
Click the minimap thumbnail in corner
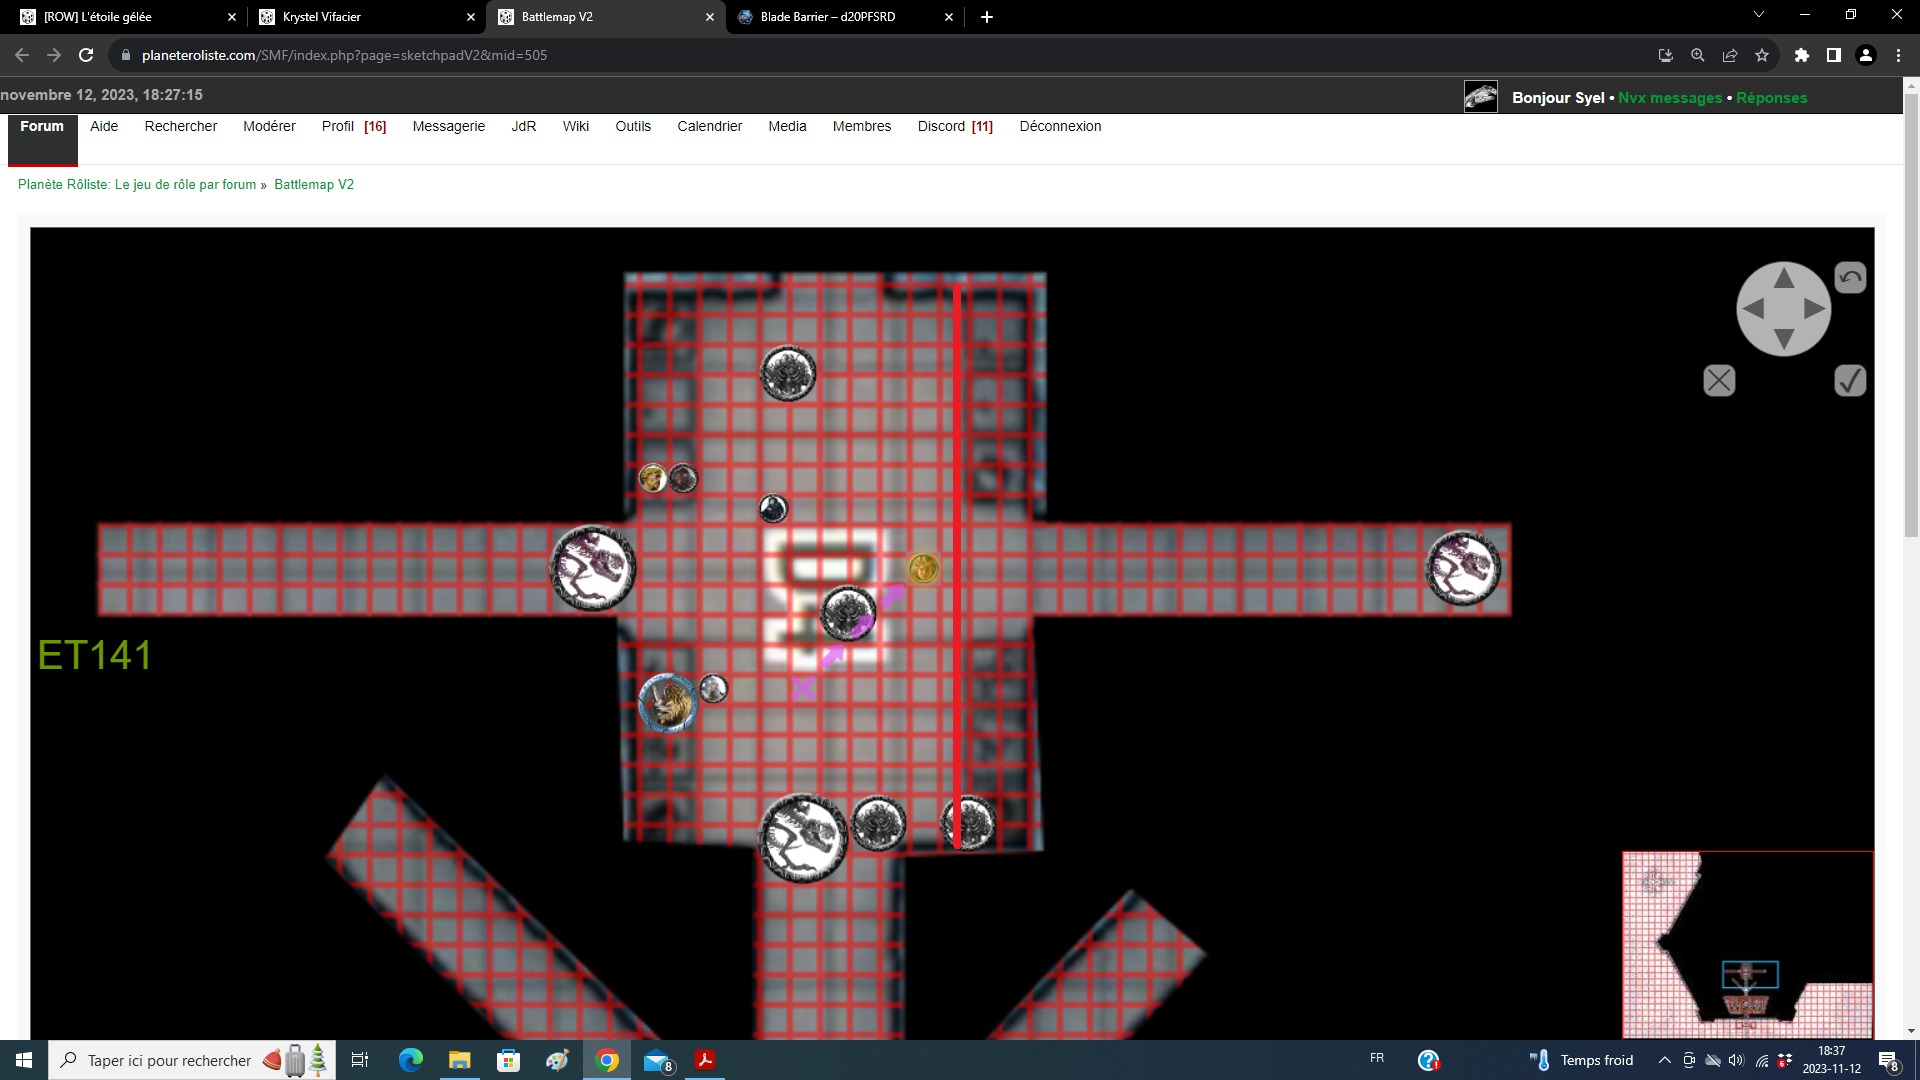click(1747, 944)
